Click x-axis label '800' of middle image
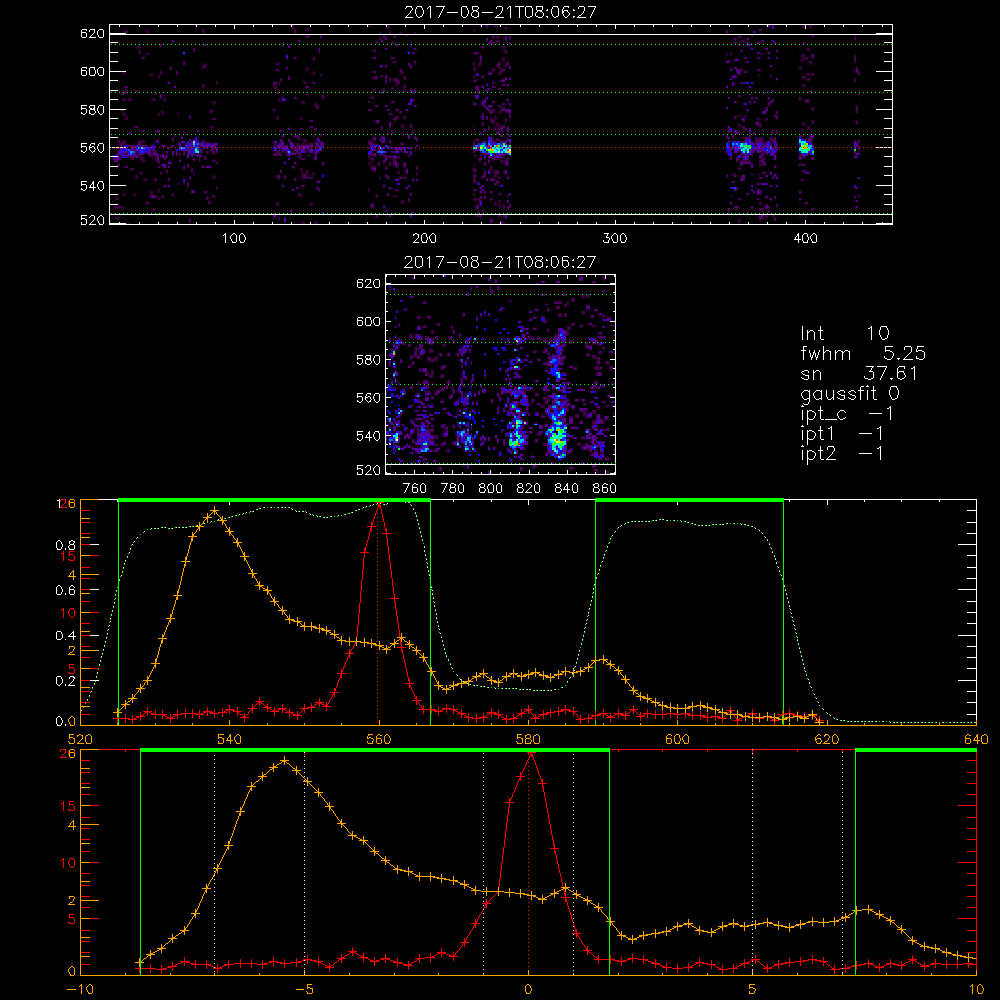Viewport: 1000px width, 1000px height. pyautogui.click(x=490, y=489)
